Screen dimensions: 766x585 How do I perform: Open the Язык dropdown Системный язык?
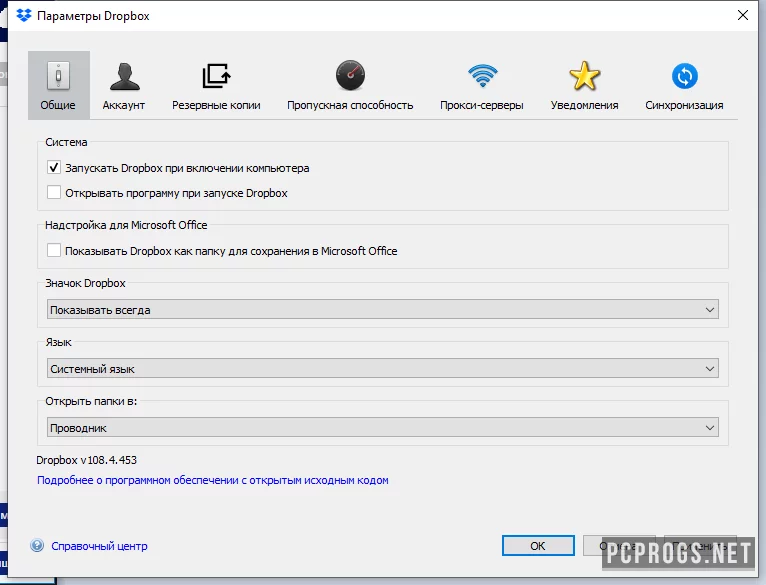(x=383, y=368)
